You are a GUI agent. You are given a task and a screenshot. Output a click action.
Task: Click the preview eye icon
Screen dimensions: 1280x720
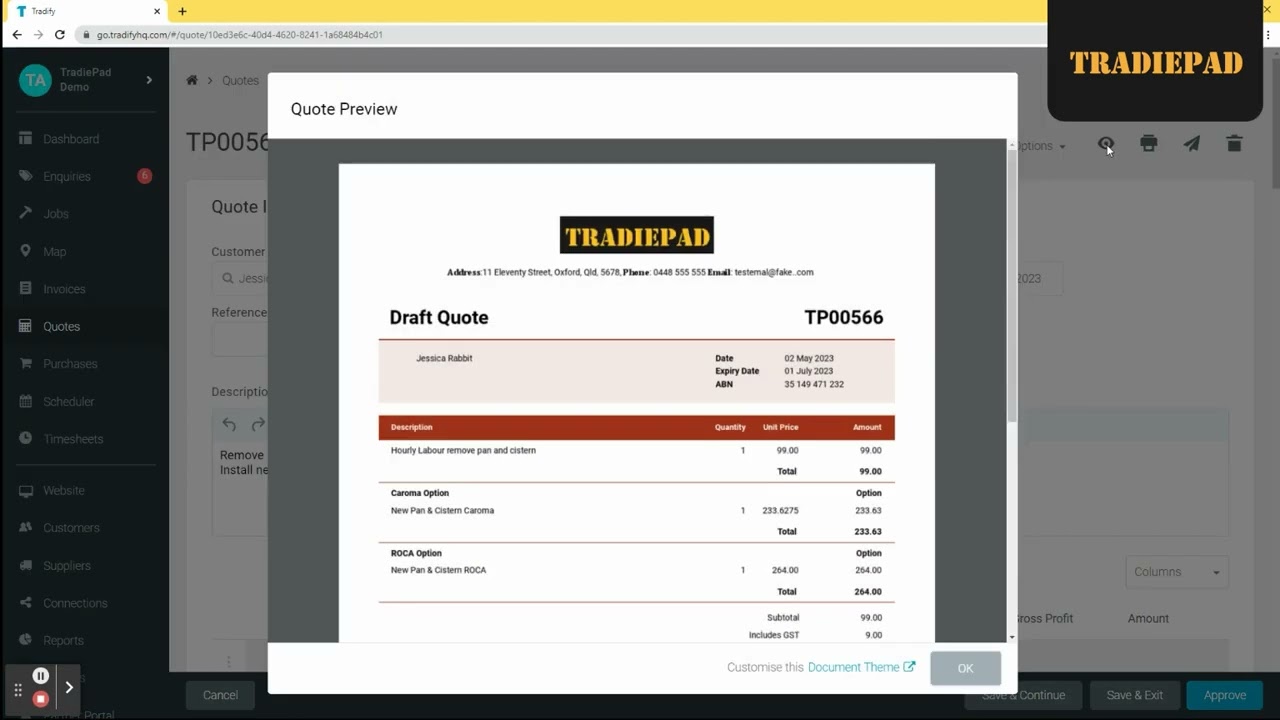(1105, 144)
